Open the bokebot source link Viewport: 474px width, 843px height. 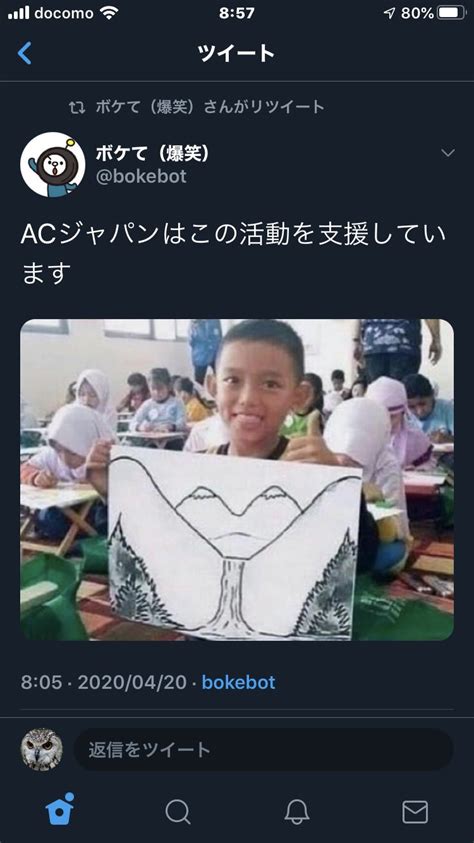pyautogui.click(x=238, y=683)
